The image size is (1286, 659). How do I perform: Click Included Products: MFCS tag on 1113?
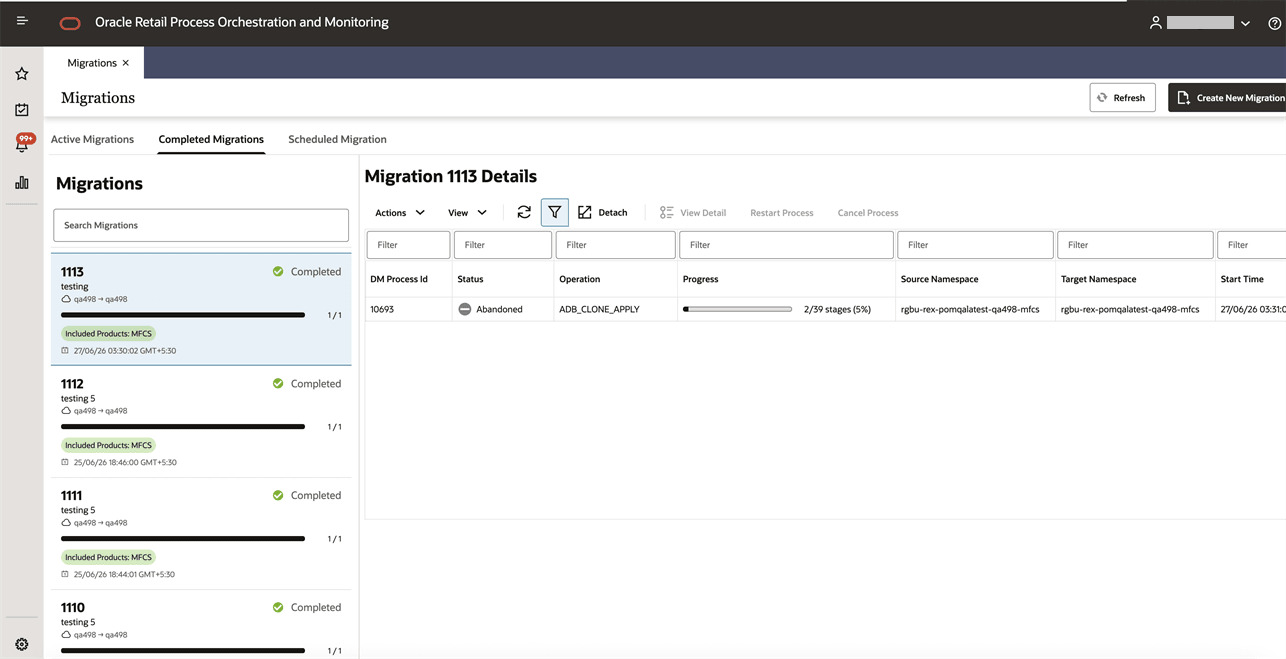(x=108, y=333)
